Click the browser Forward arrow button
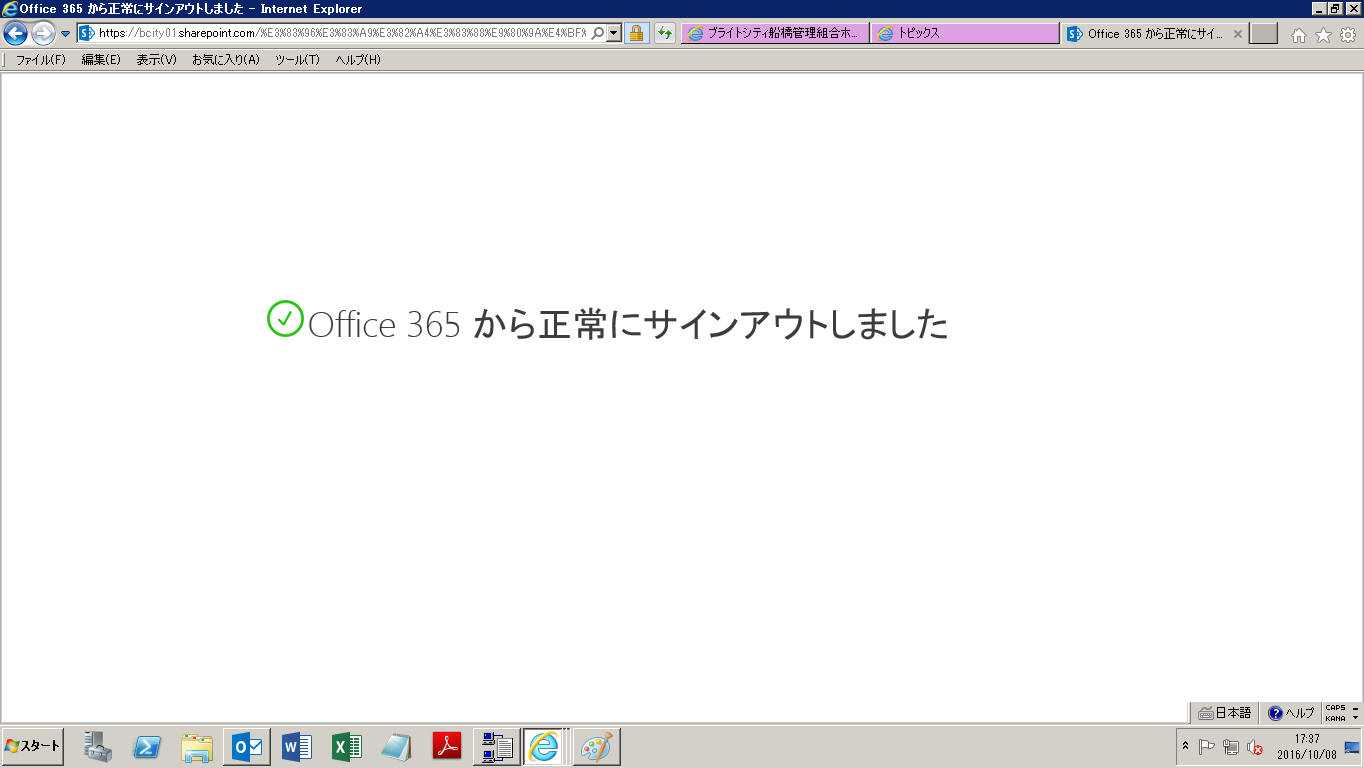 point(43,34)
